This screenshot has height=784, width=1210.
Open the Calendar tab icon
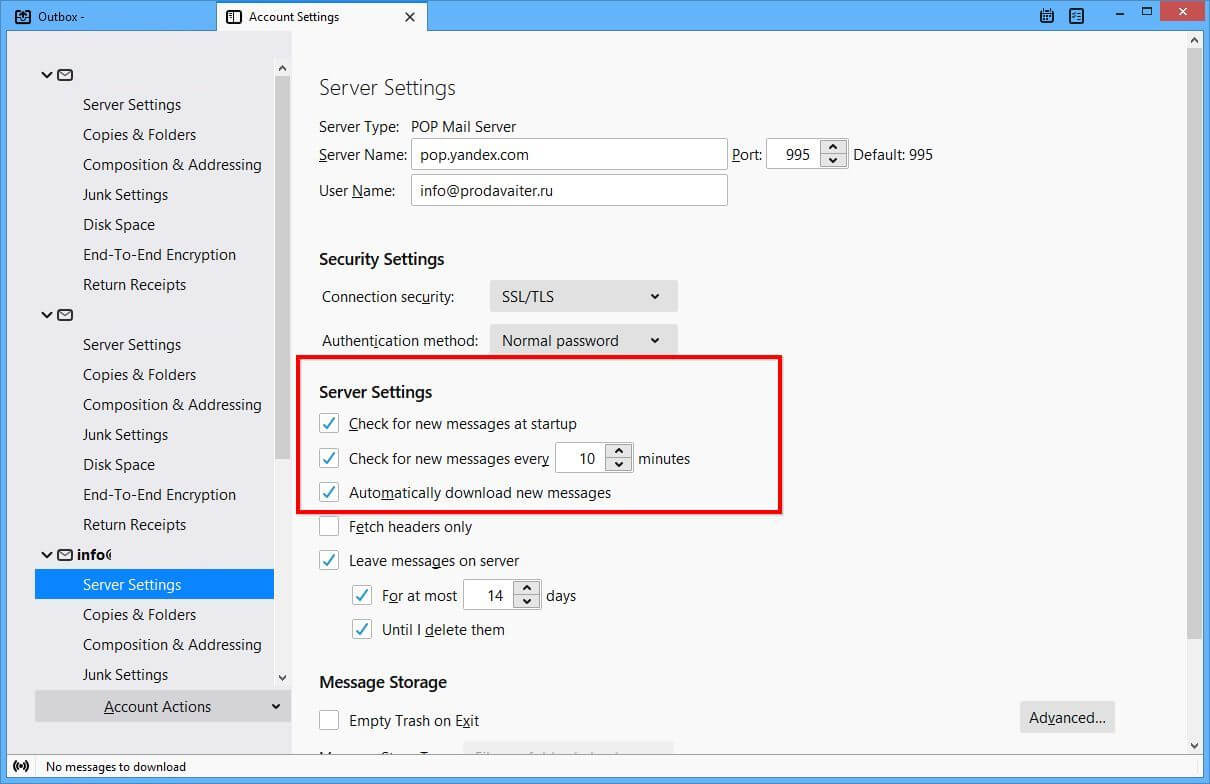[x=1047, y=16]
